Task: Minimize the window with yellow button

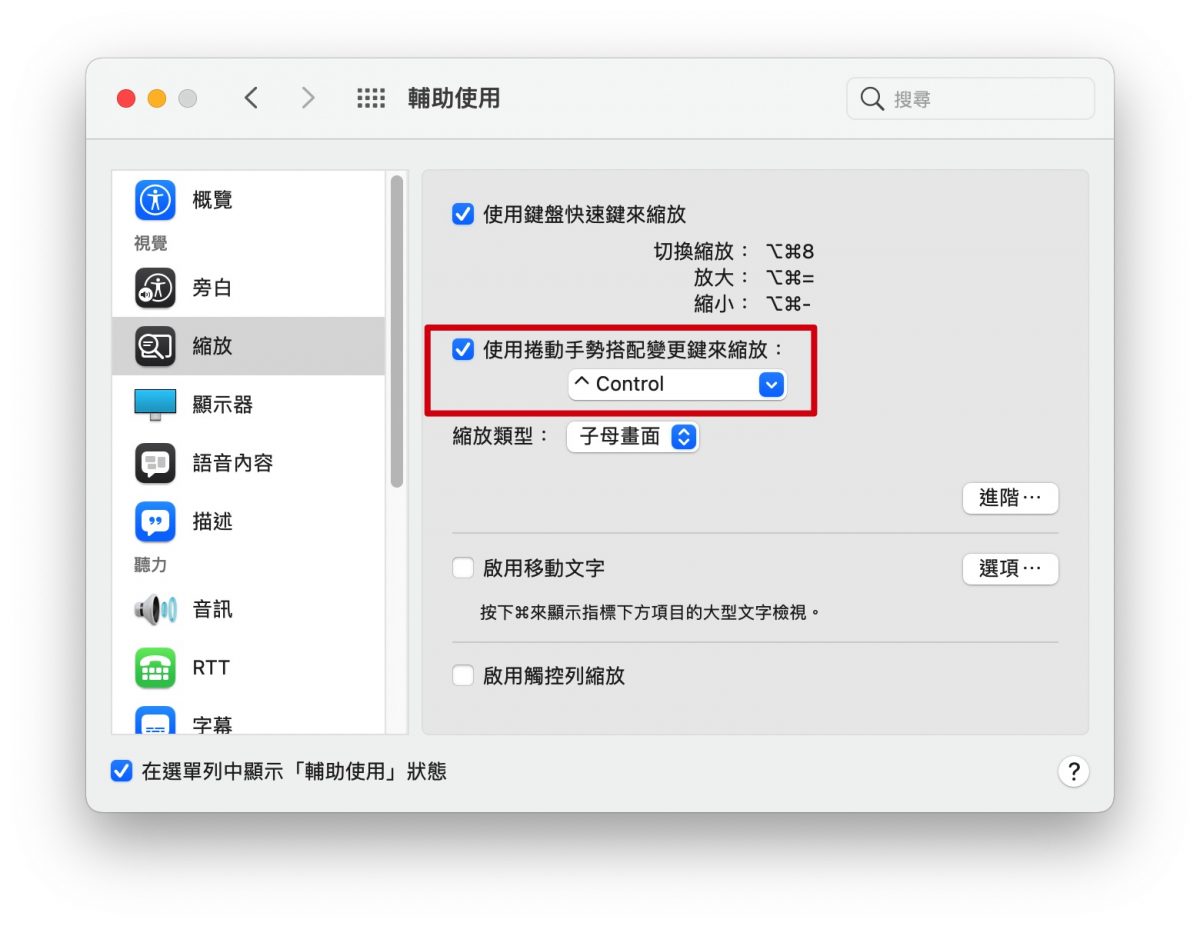Action: pos(157,98)
